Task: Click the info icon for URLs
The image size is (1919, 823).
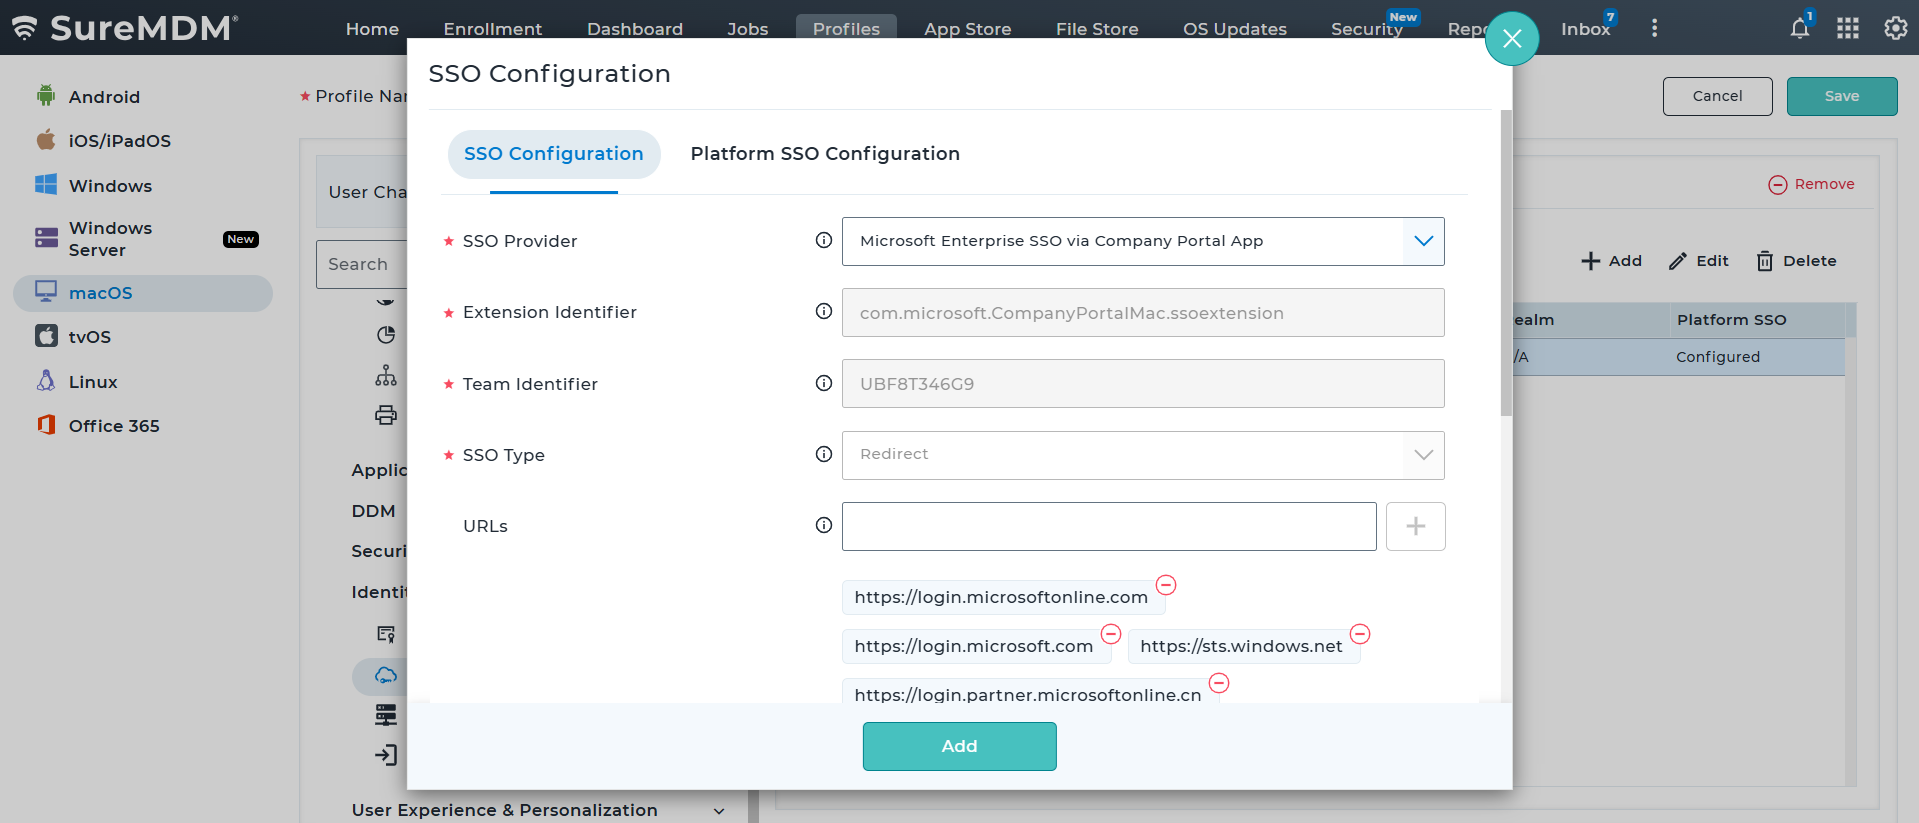Action: pyautogui.click(x=824, y=525)
